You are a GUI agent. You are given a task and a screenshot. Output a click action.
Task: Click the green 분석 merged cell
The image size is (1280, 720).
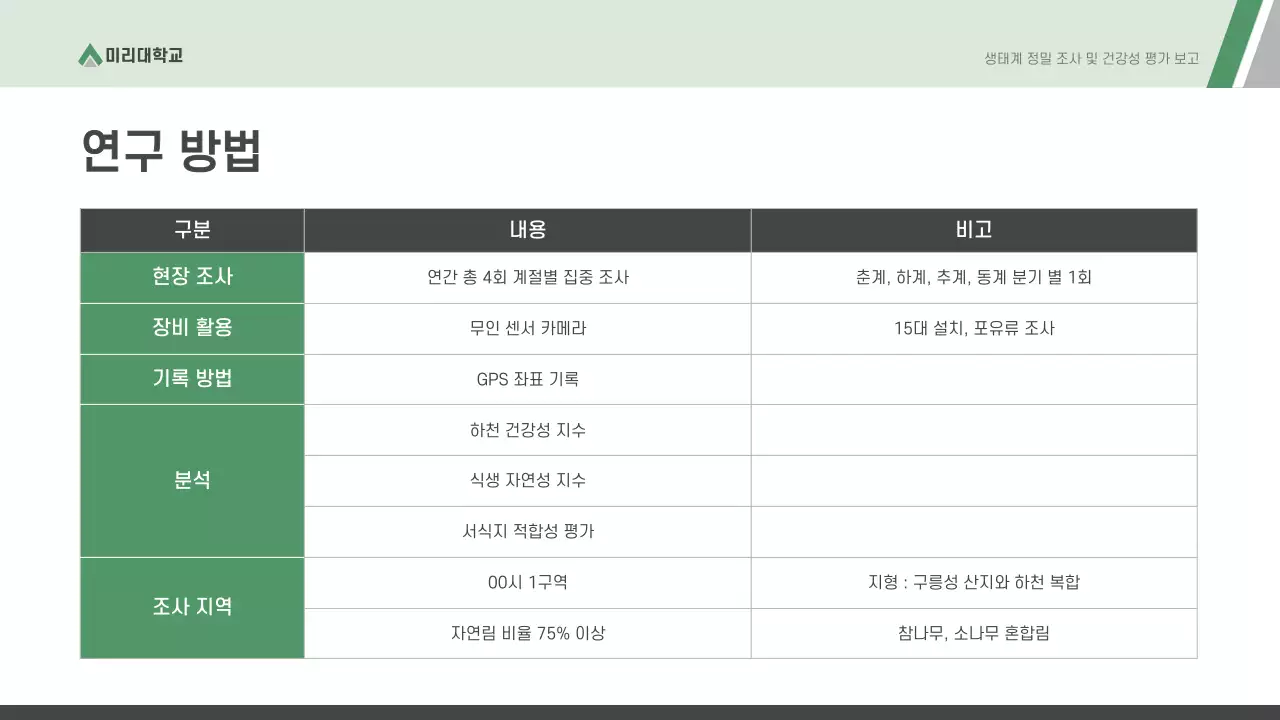click(x=192, y=480)
